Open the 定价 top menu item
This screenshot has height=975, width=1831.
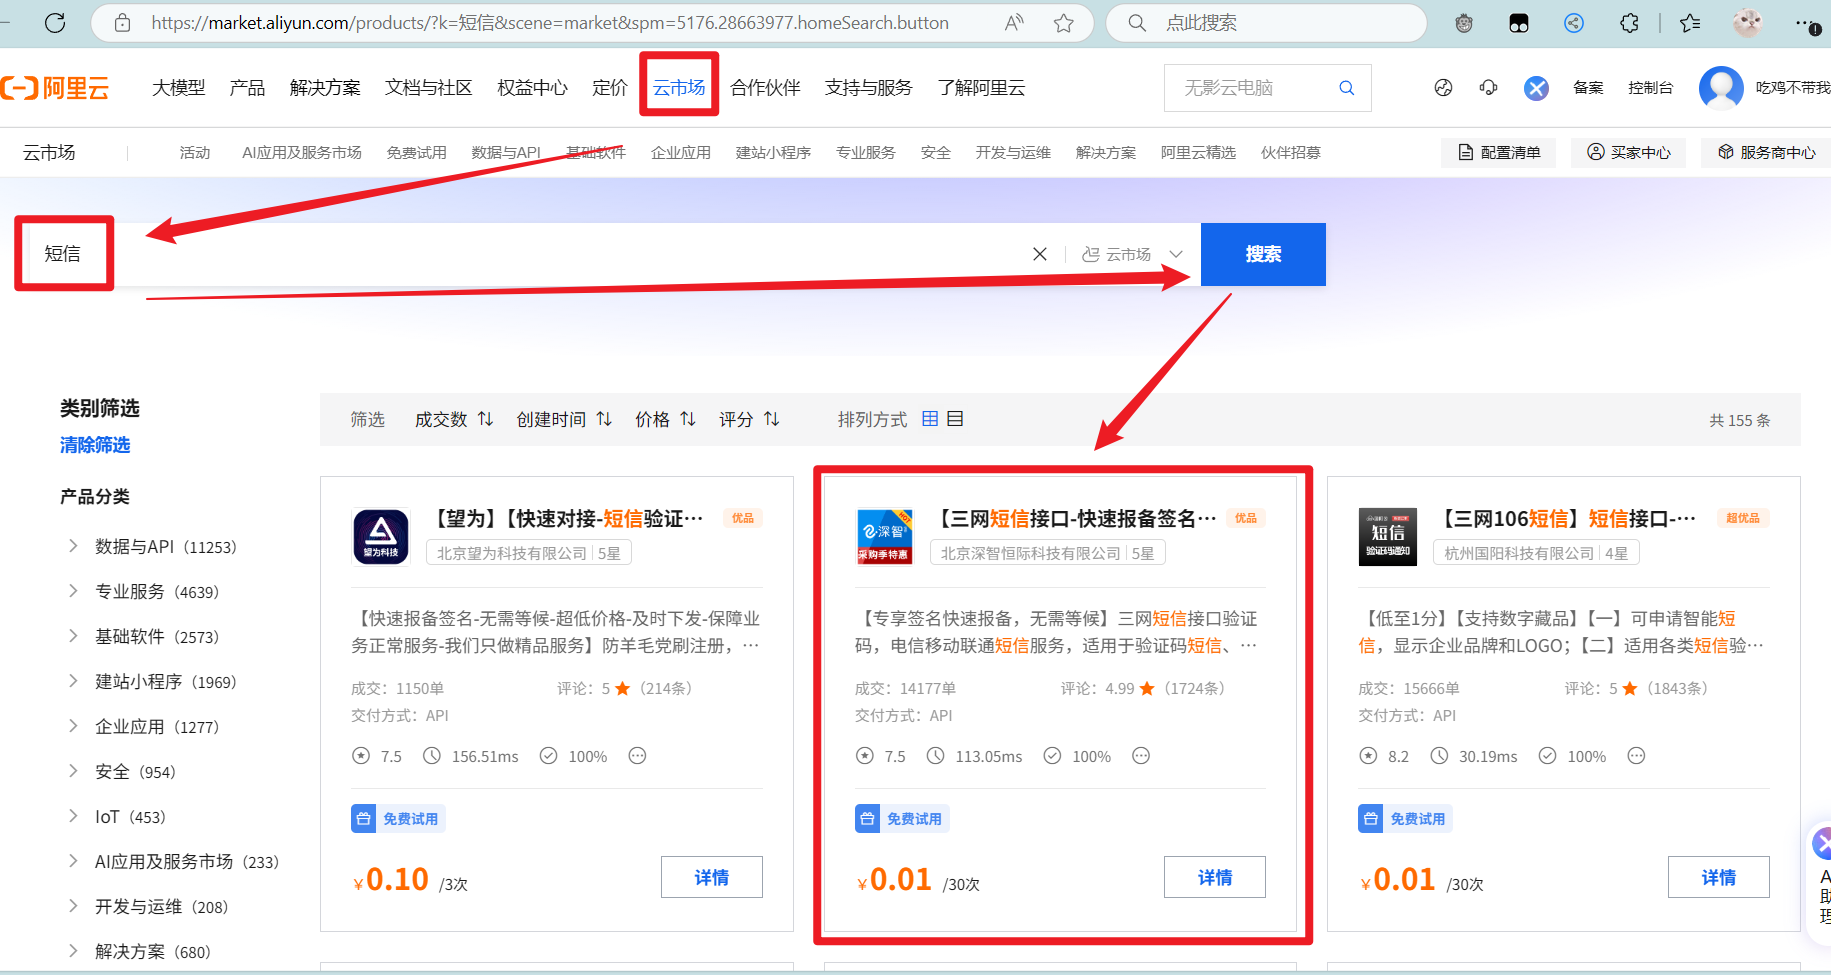tap(610, 88)
